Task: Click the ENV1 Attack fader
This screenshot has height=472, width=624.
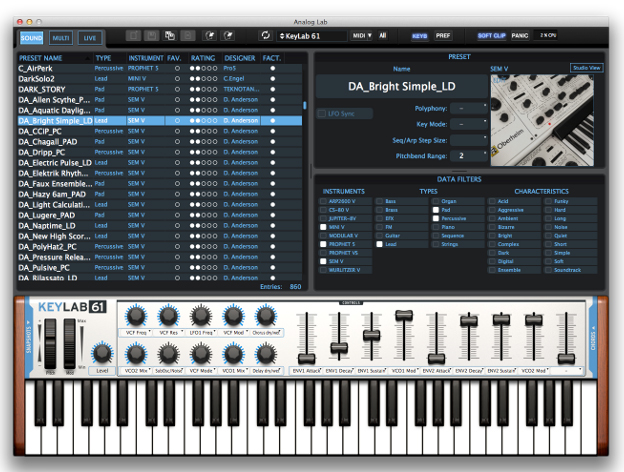Action: point(308,357)
